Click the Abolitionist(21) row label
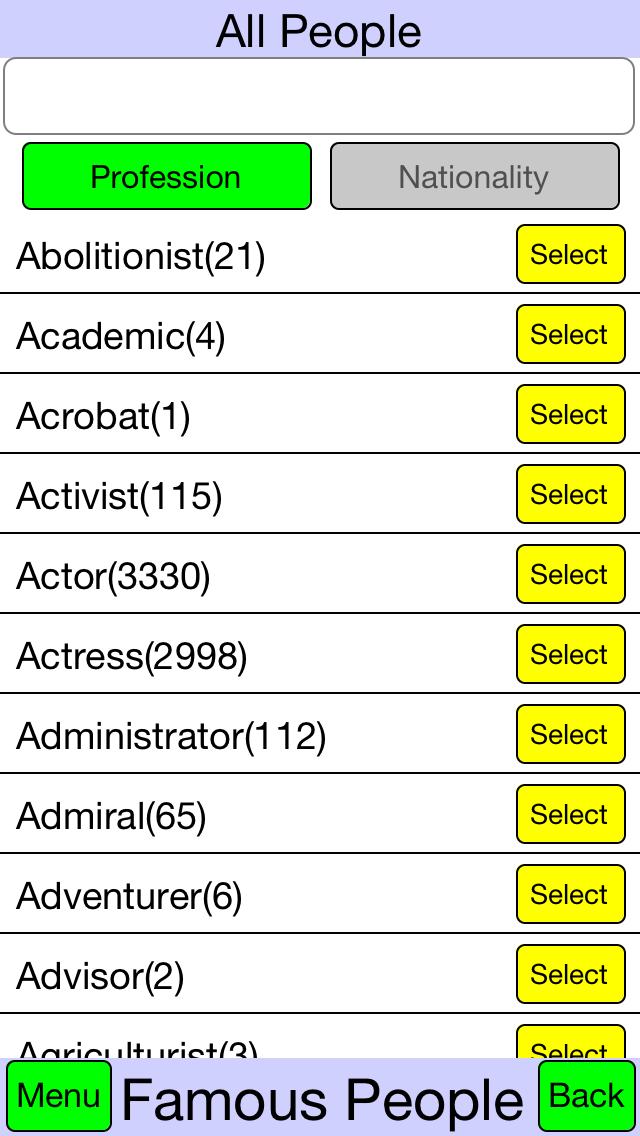The image size is (640, 1136). (x=141, y=257)
